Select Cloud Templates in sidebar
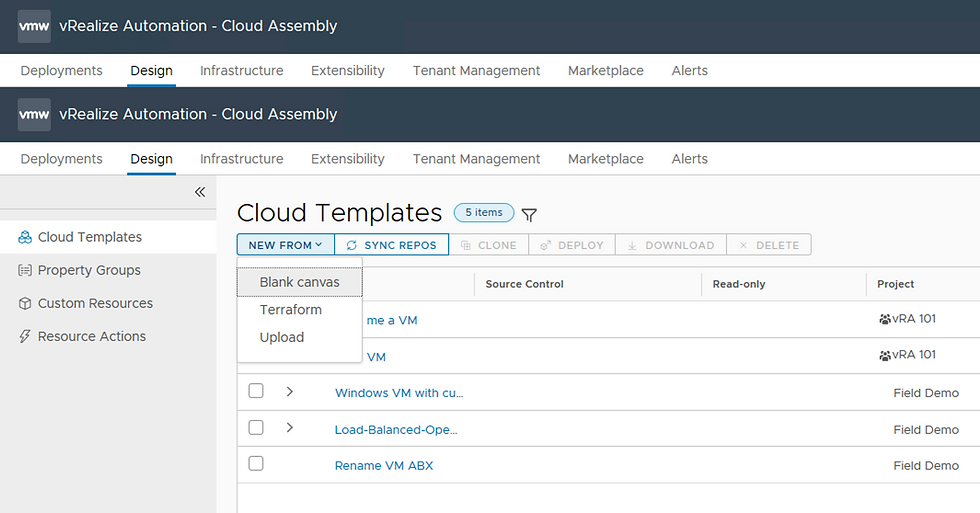 click(89, 237)
